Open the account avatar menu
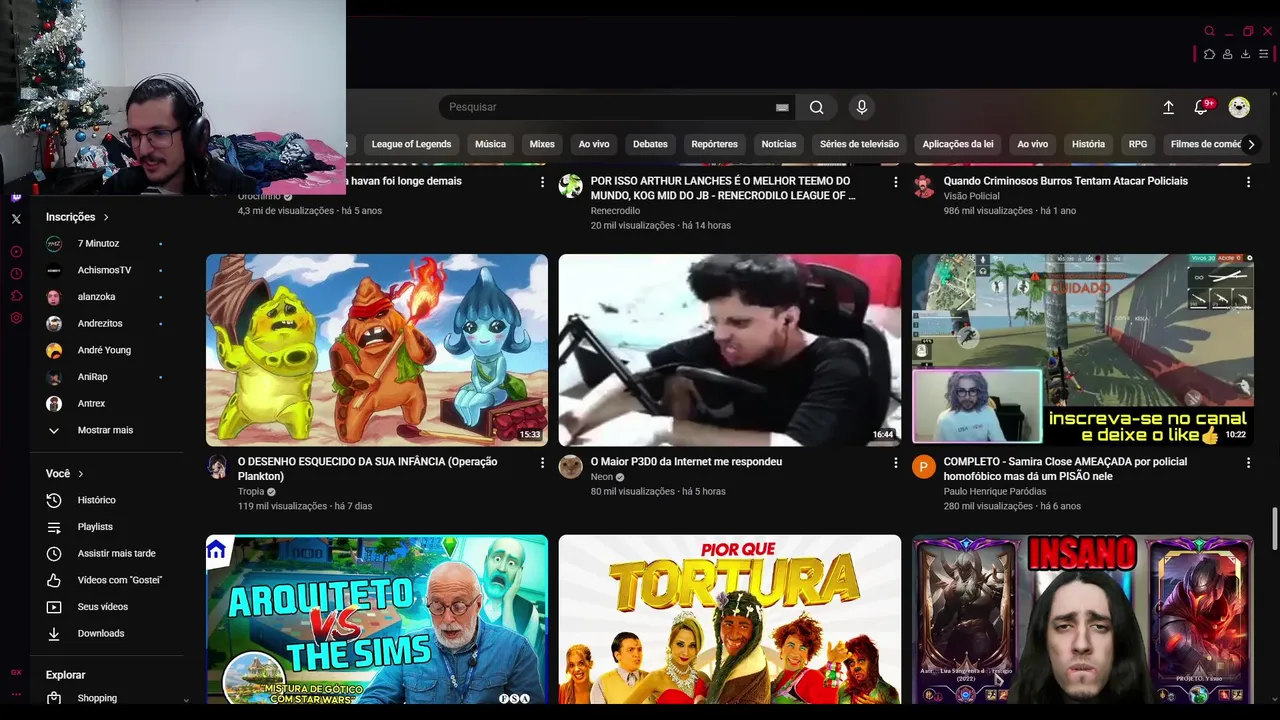This screenshot has height=720, width=1280. click(1239, 107)
